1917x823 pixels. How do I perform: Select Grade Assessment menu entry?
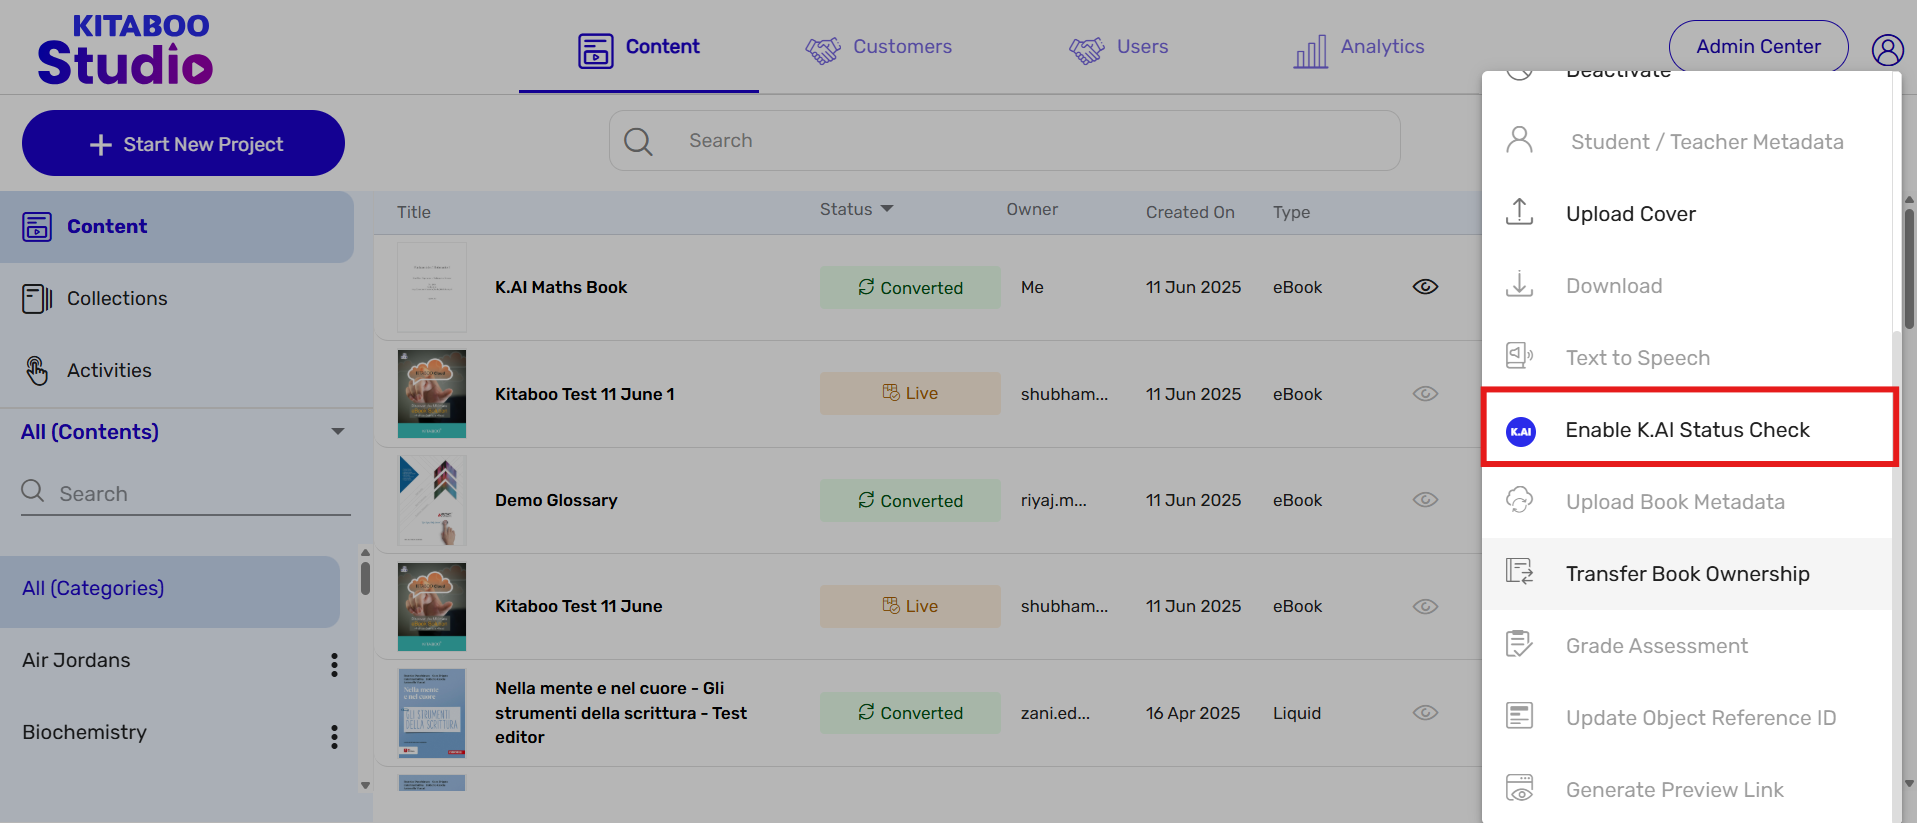coord(1686,646)
